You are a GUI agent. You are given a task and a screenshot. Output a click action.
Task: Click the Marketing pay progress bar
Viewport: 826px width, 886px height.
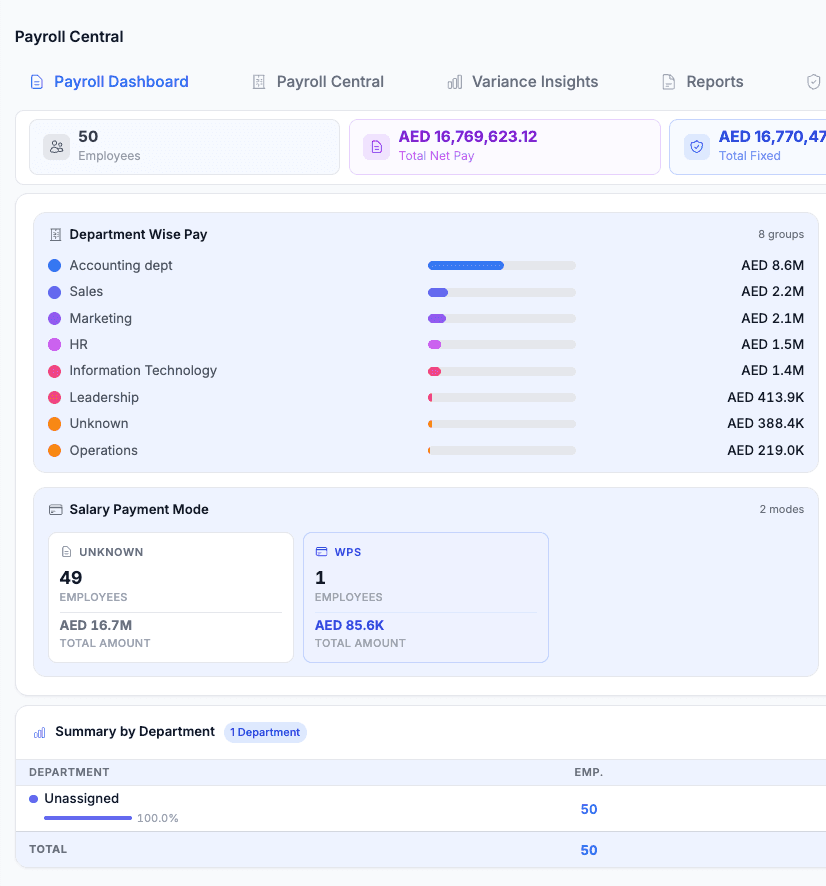click(x=502, y=319)
